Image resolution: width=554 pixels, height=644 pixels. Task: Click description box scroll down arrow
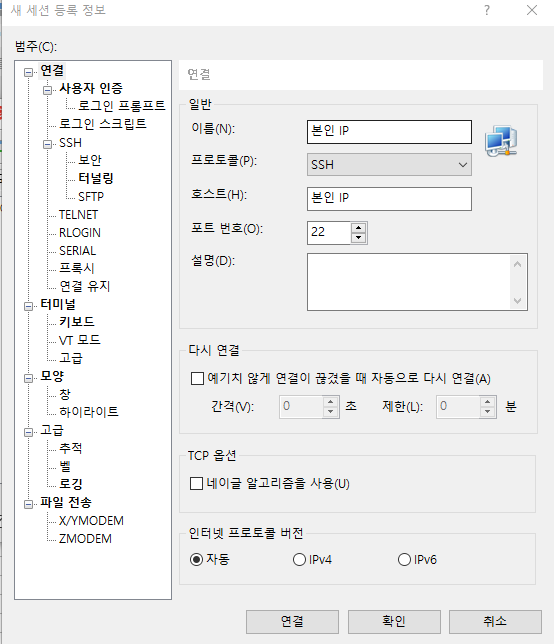coord(517,301)
